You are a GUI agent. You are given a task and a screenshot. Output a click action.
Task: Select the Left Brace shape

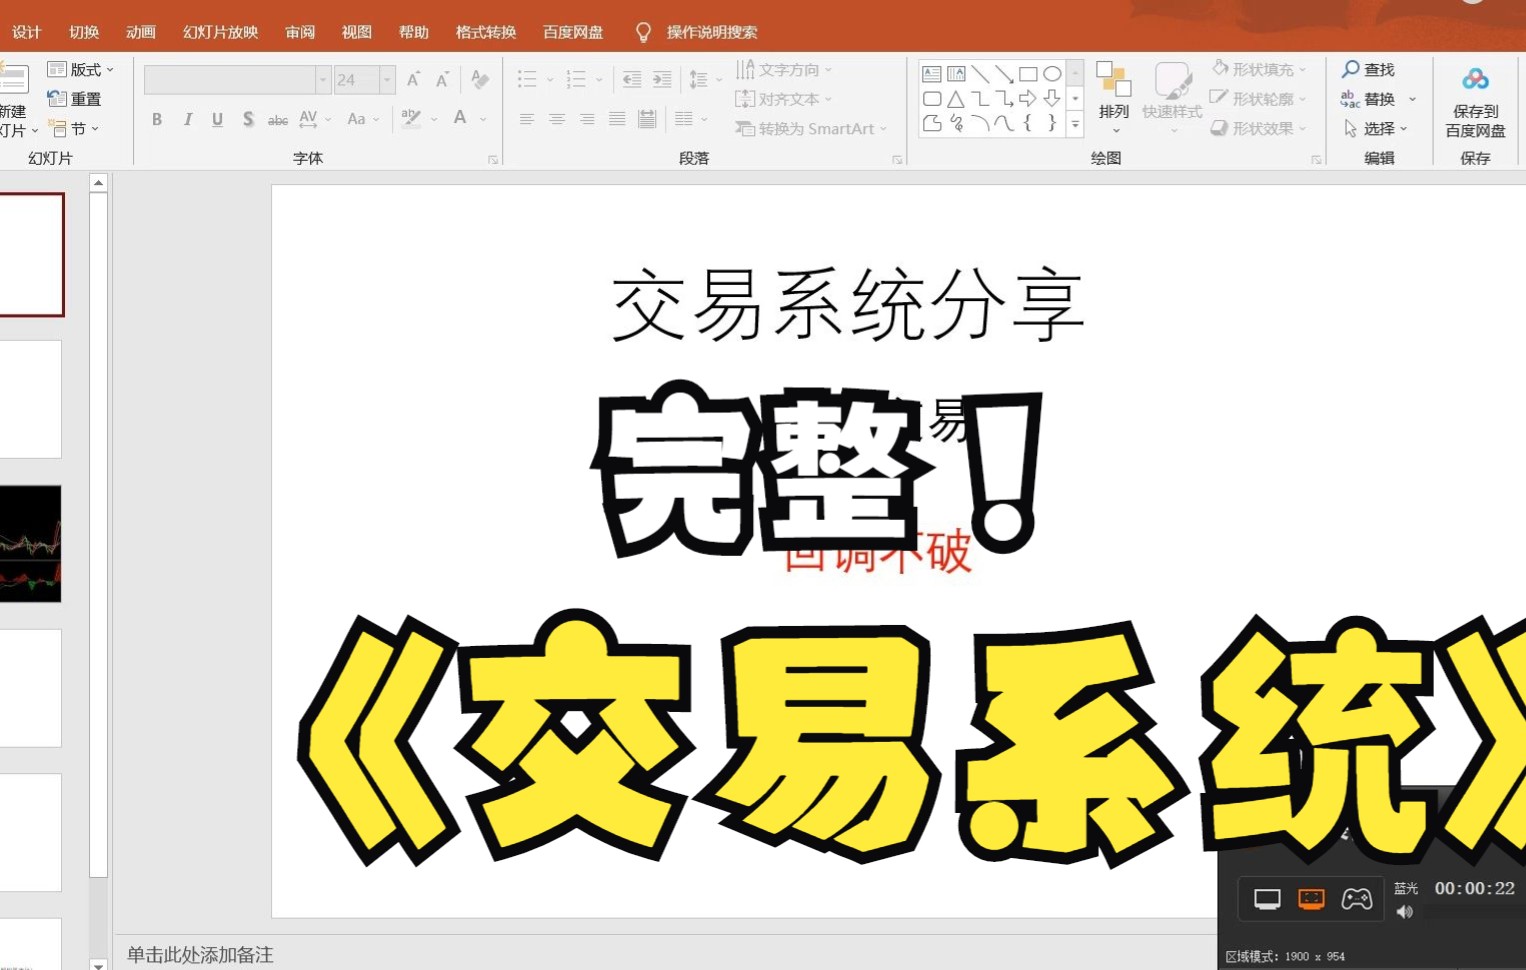[x=1028, y=123]
